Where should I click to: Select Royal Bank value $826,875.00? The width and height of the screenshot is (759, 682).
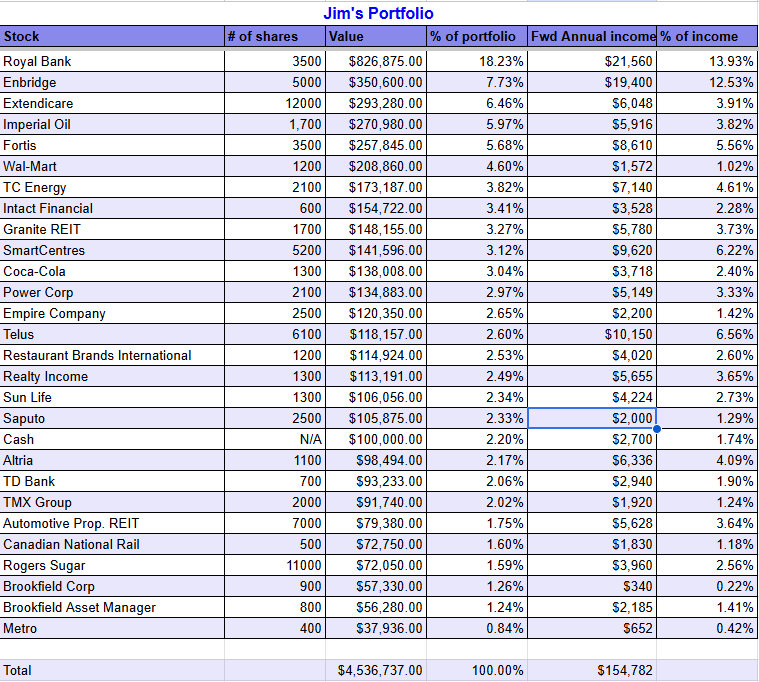[376, 61]
